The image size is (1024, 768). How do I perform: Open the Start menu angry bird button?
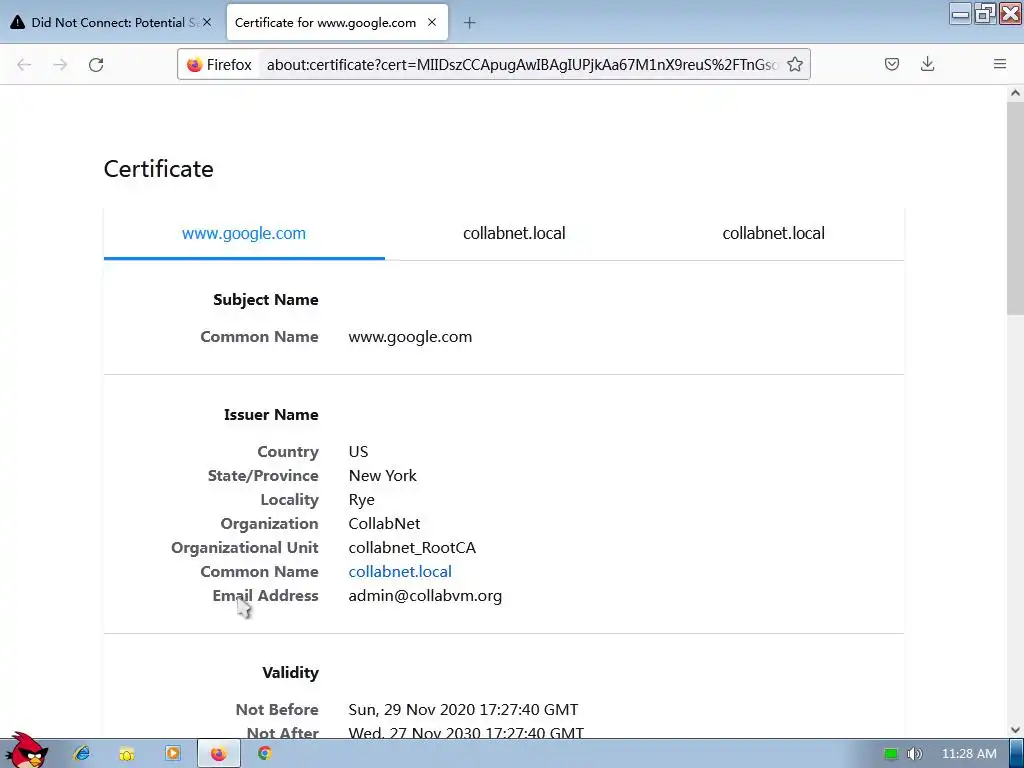tap(26, 751)
